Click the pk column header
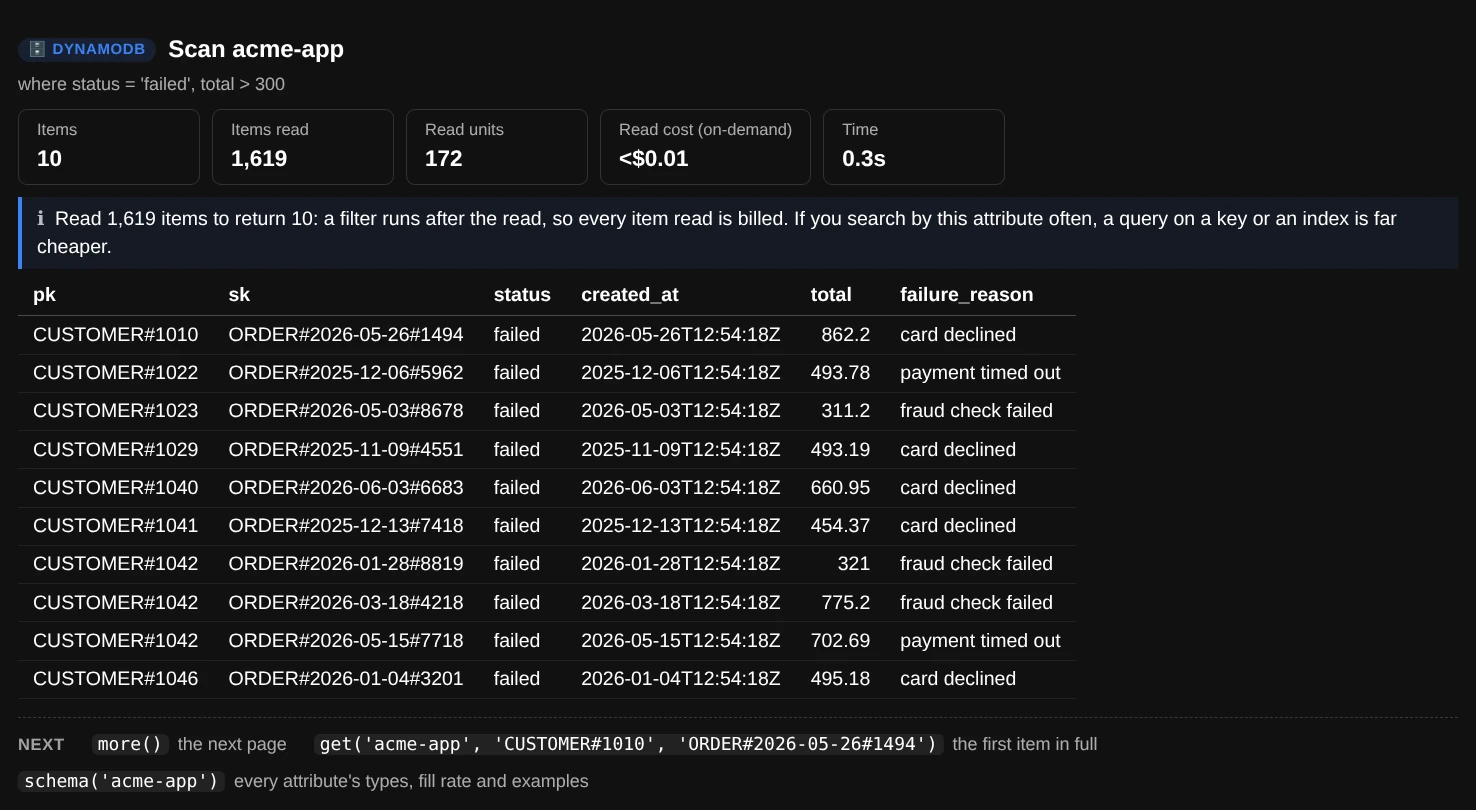Screen dimensions: 1476x810 (x=44, y=295)
